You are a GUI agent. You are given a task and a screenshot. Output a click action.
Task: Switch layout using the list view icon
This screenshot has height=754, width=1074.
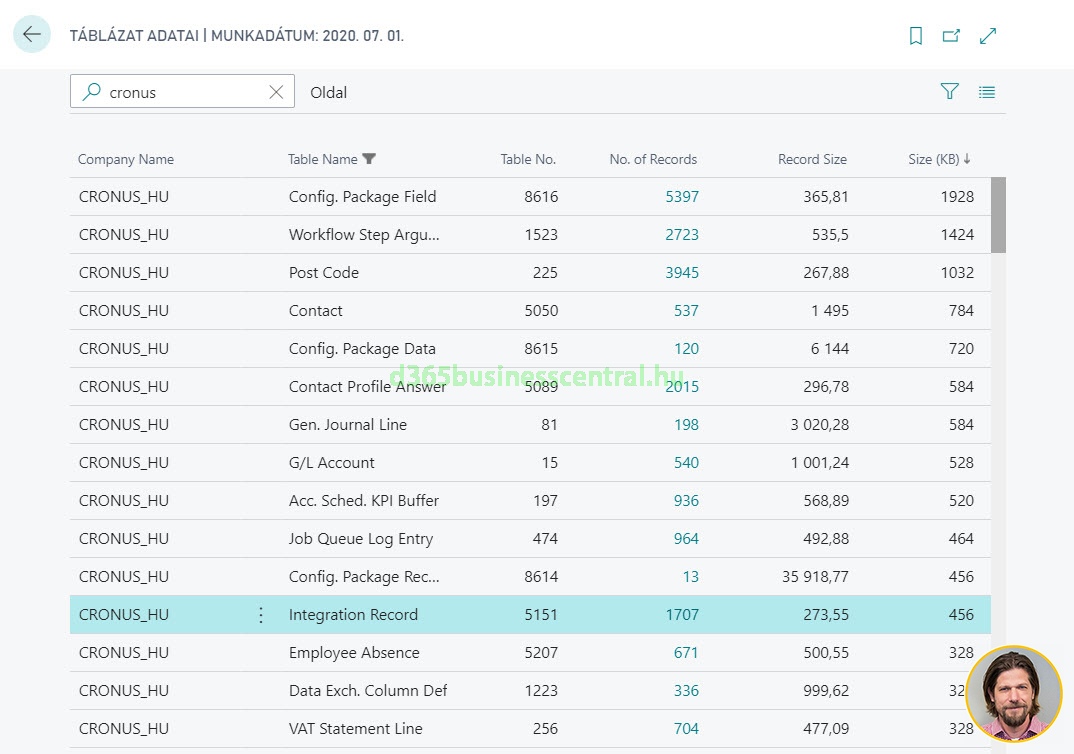click(987, 92)
